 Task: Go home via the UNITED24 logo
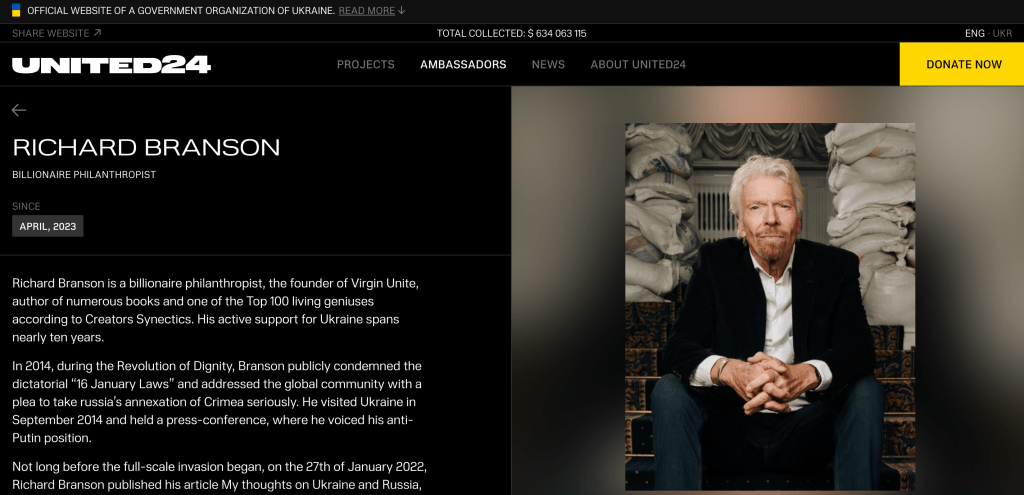click(112, 65)
